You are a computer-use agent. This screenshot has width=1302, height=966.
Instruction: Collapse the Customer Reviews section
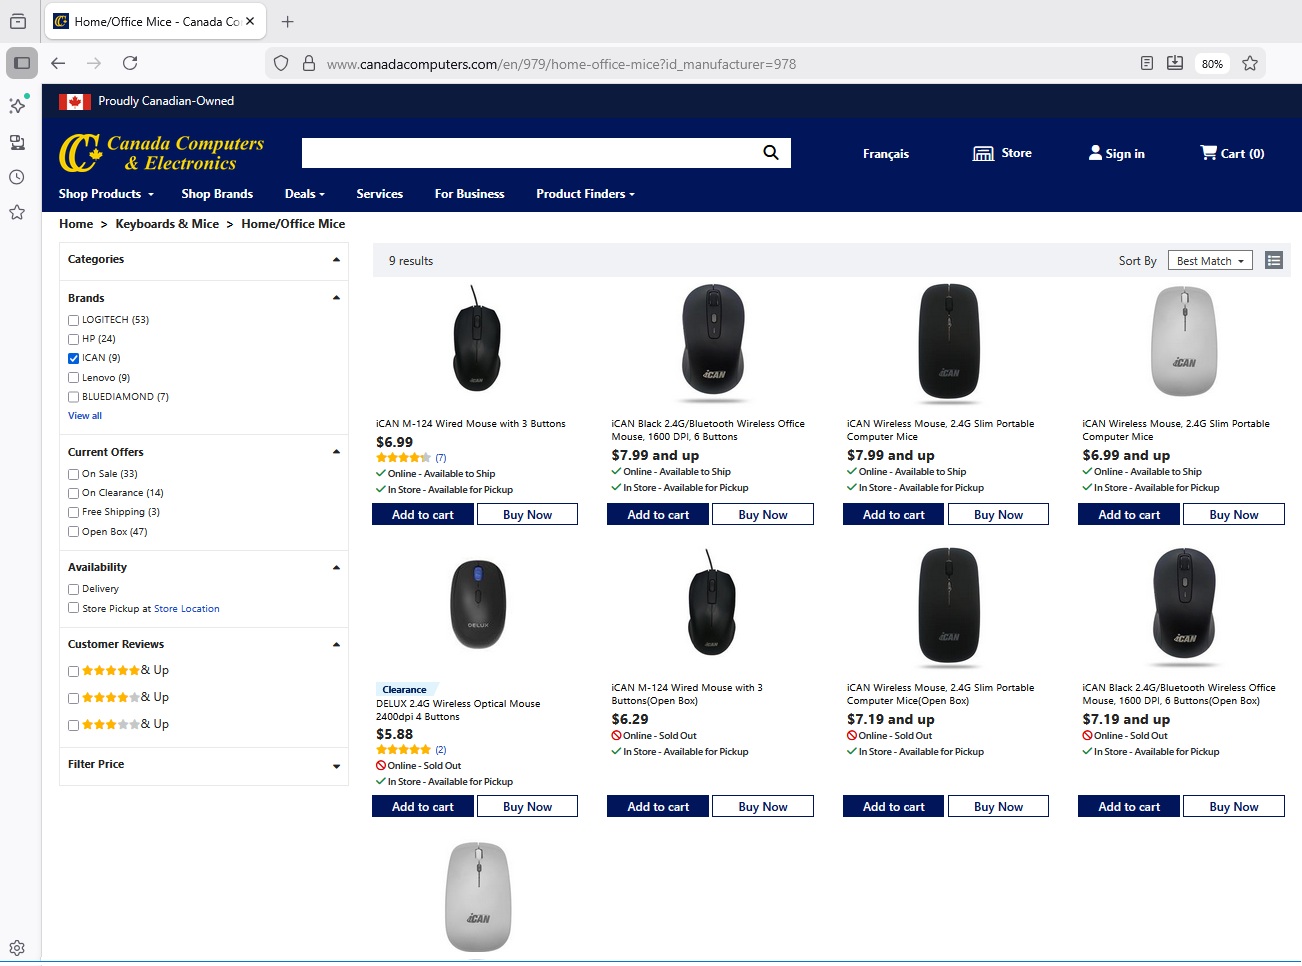[336, 645]
